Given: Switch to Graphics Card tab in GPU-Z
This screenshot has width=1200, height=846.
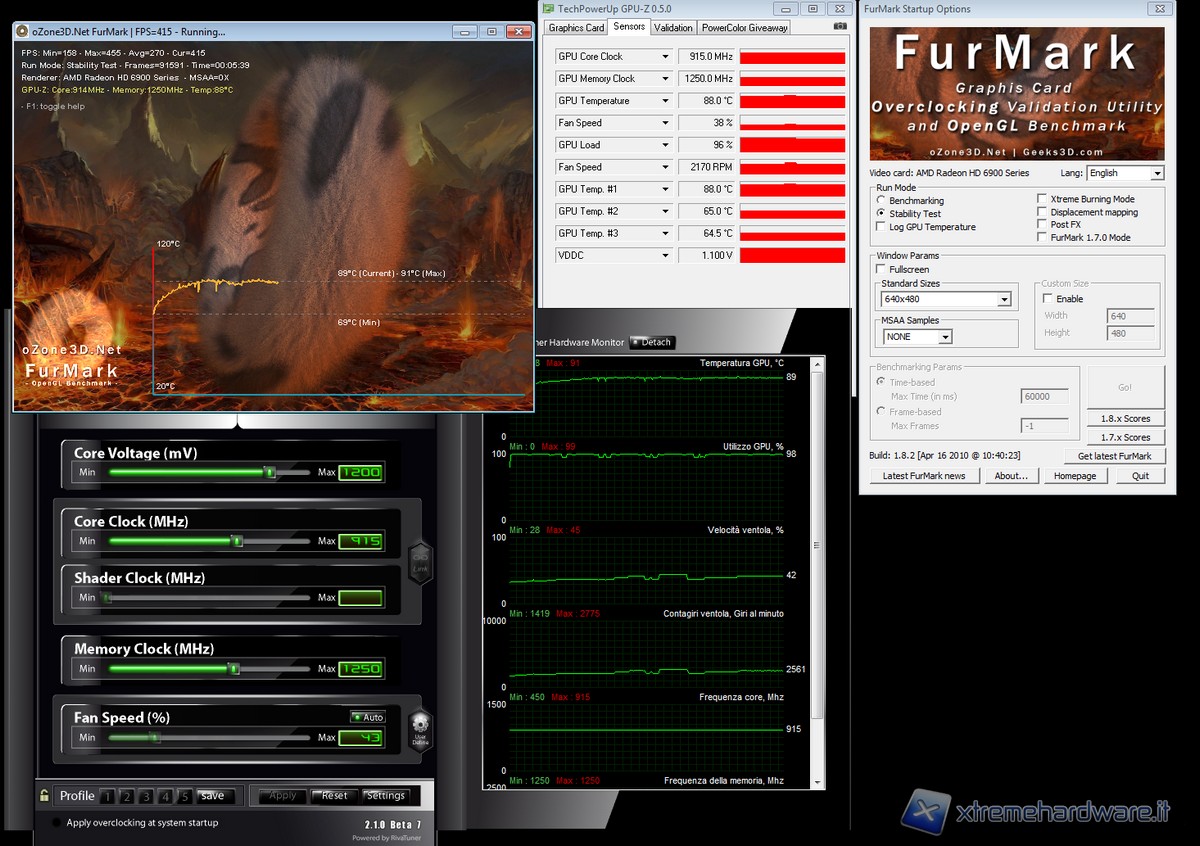Looking at the screenshot, I should (x=576, y=28).
